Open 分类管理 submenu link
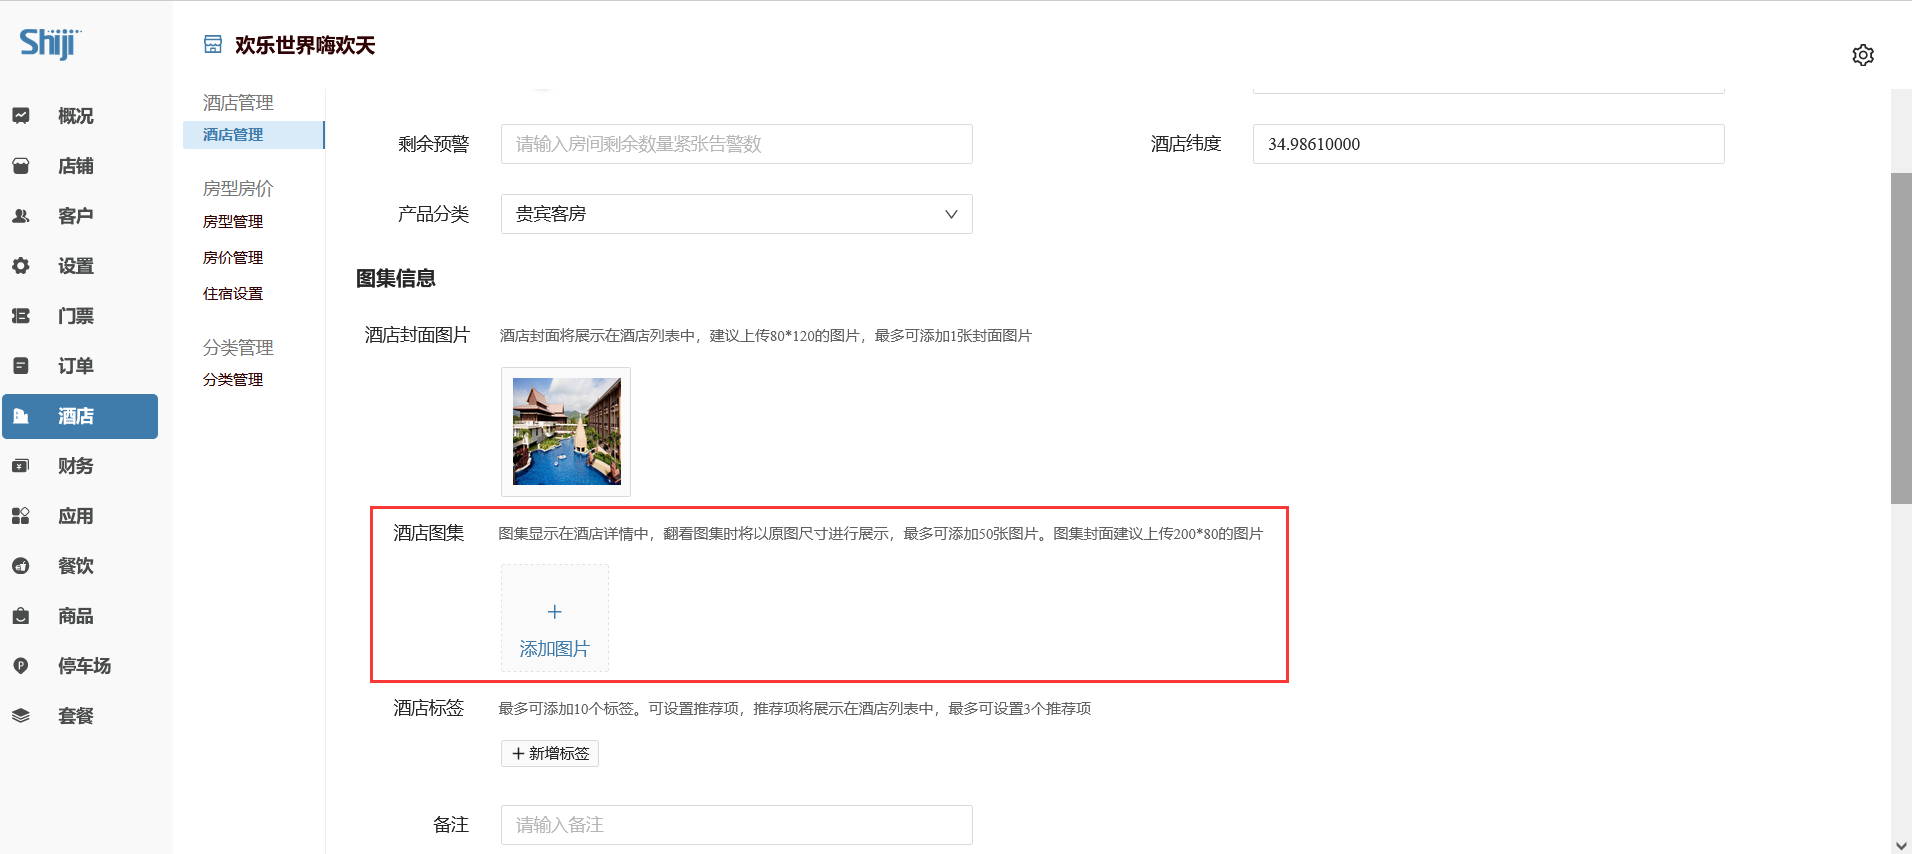The image size is (1912, 854). [233, 380]
